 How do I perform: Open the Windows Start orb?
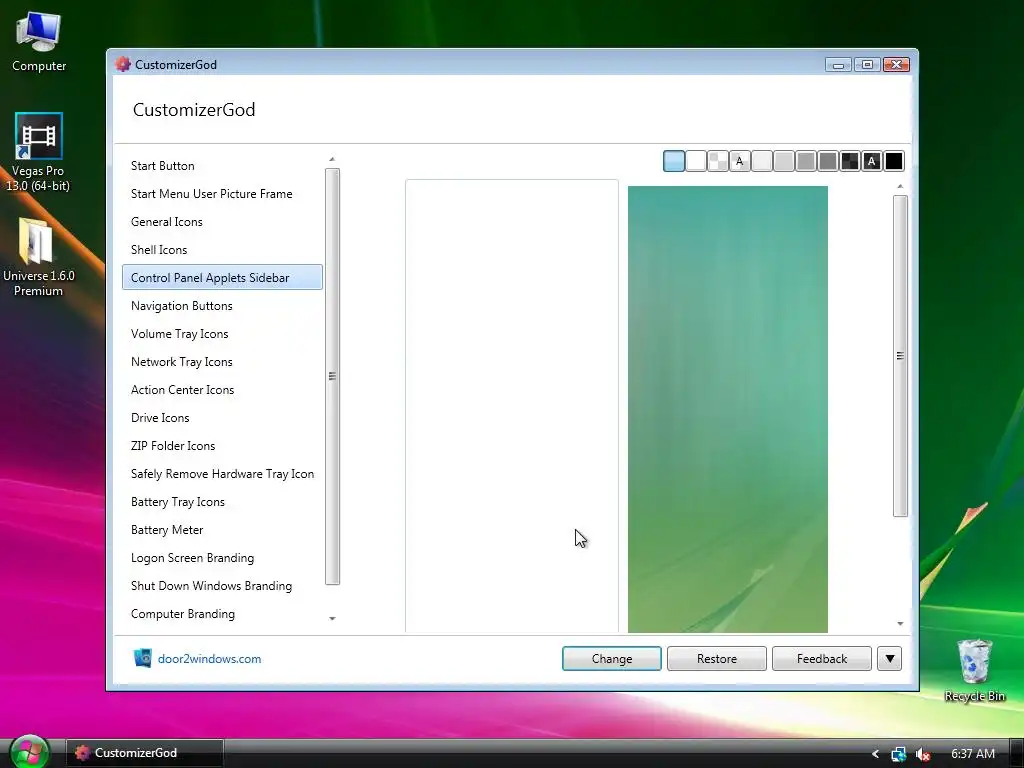click(x=29, y=752)
